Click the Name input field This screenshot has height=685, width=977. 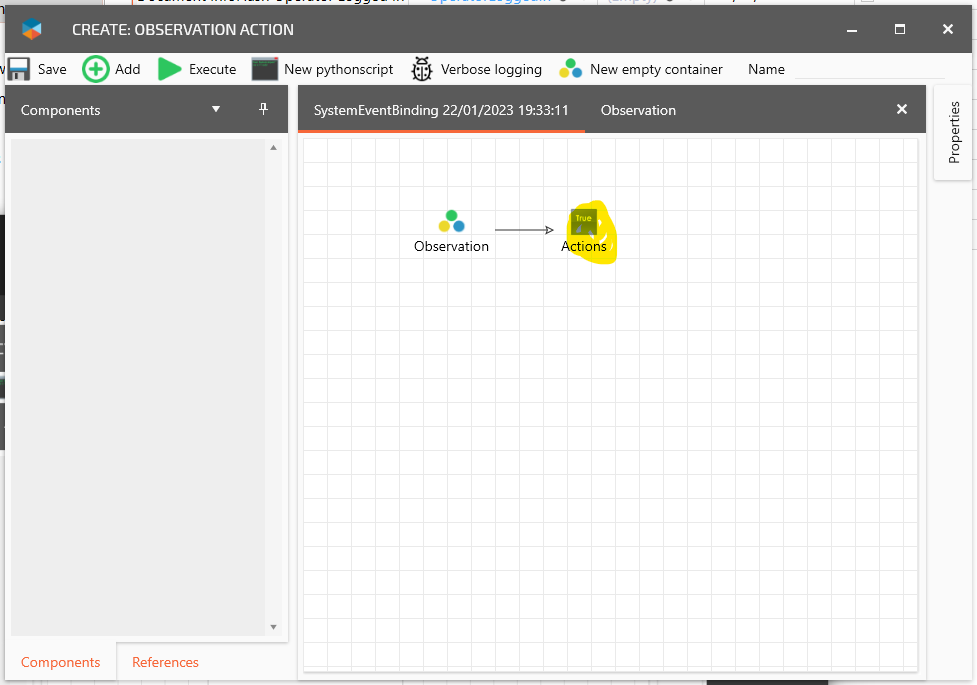(868, 69)
